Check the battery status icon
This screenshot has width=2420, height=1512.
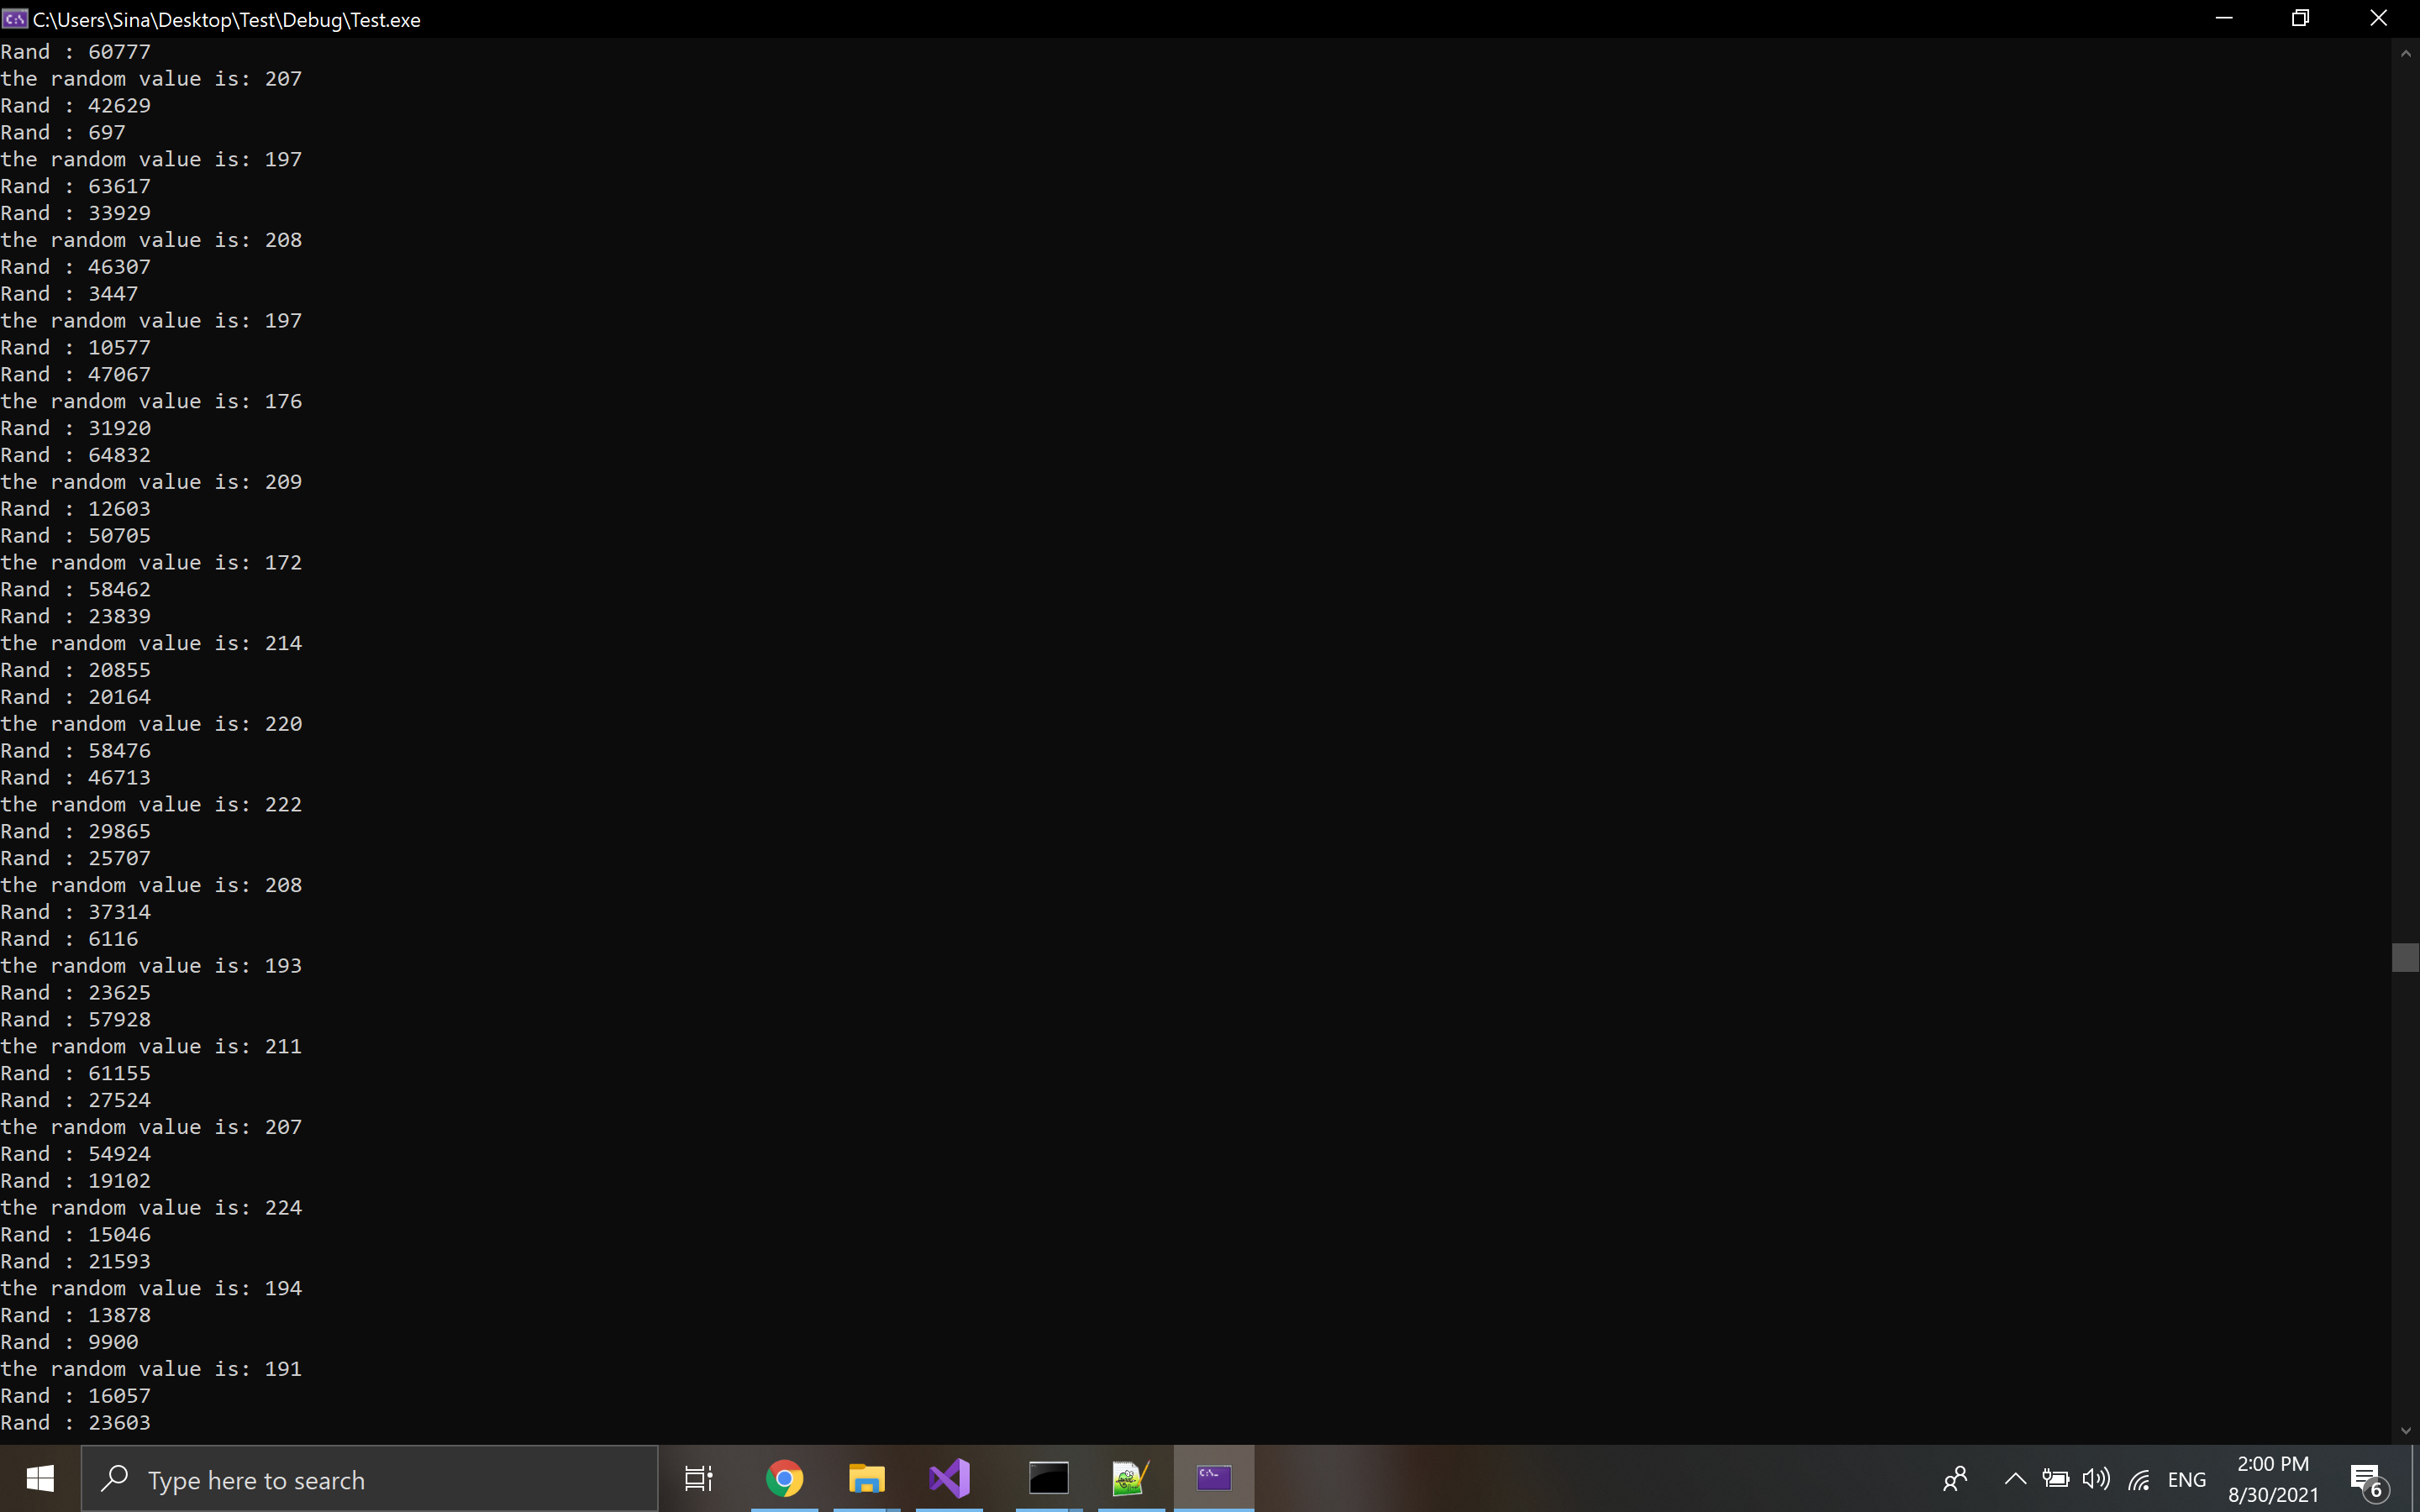coord(2055,1479)
